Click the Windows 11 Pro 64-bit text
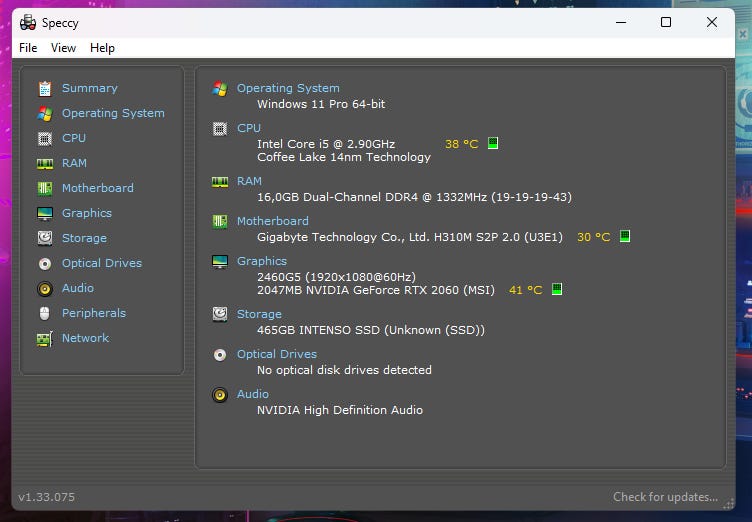 point(321,104)
